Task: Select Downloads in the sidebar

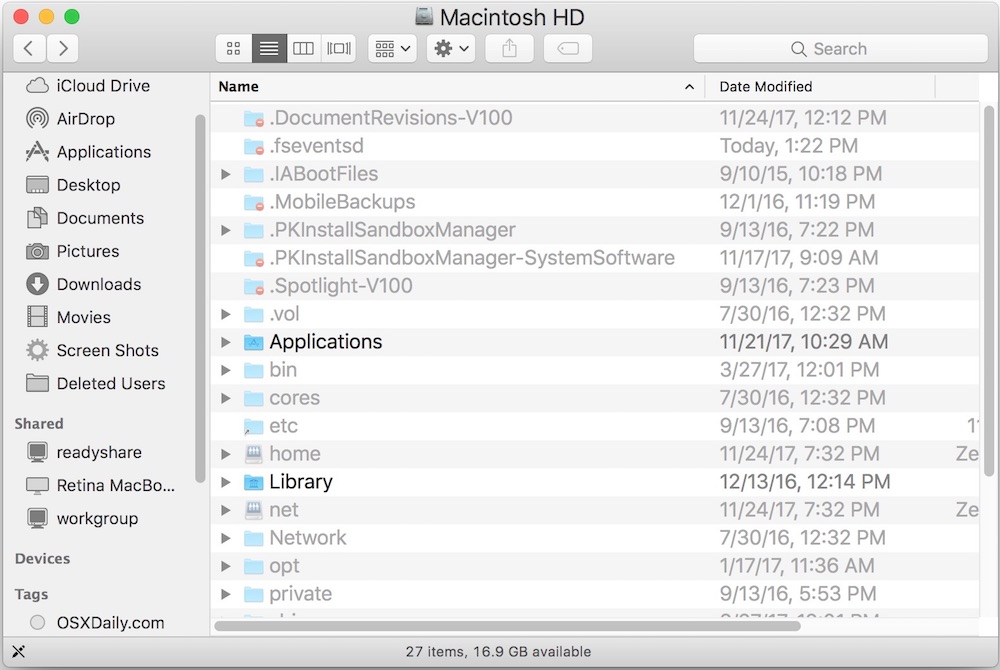Action: [x=95, y=284]
